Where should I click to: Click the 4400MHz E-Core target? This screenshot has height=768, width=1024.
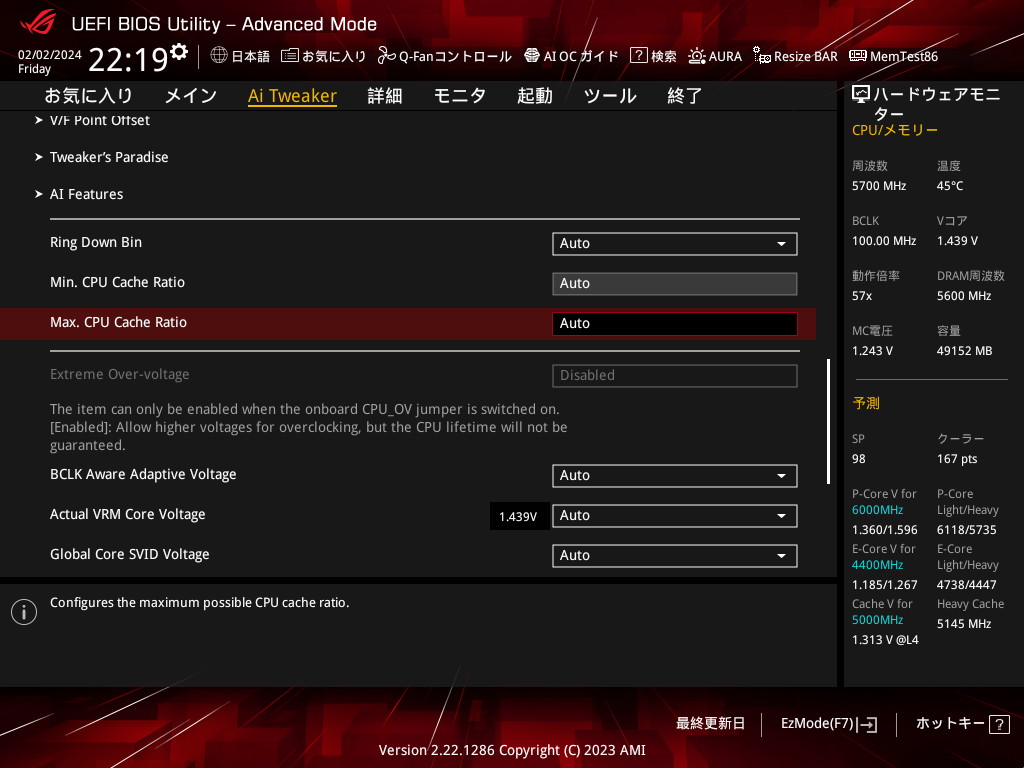(877, 565)
